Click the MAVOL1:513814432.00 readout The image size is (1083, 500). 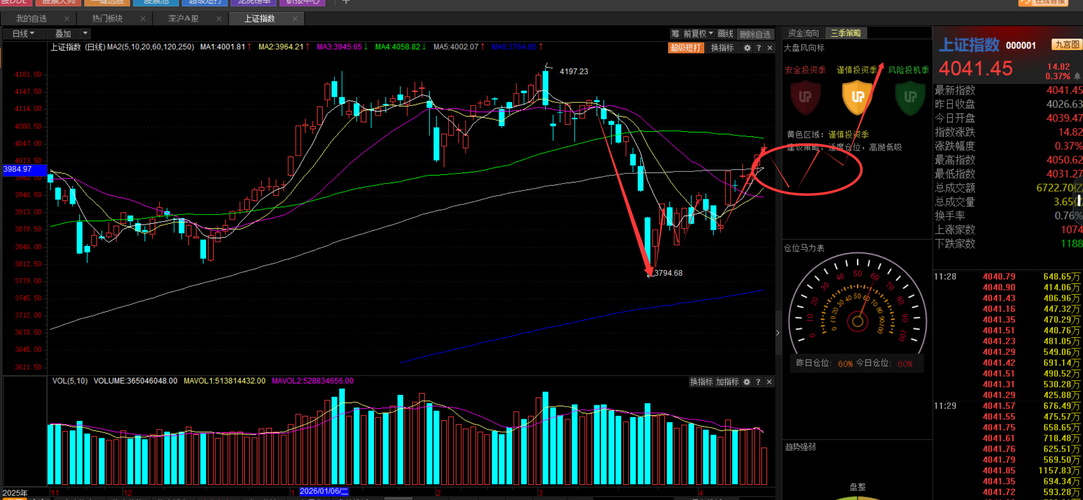point(224,381)
